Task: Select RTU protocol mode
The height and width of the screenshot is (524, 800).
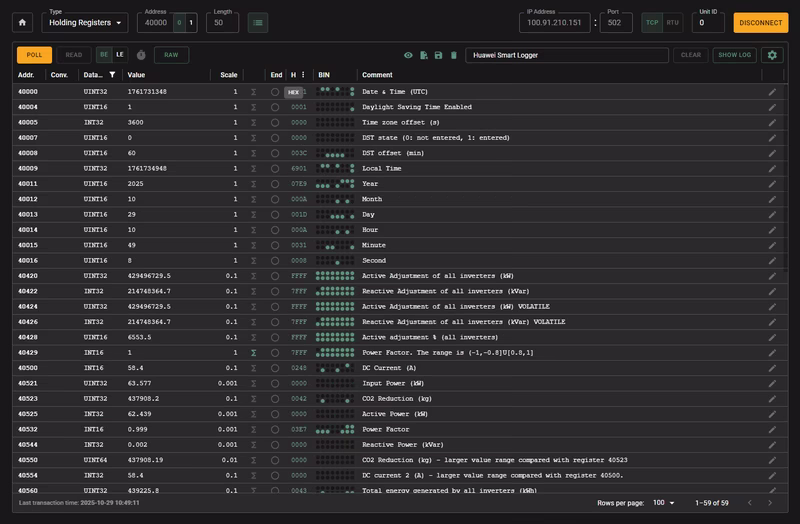Action: [673, 22]
